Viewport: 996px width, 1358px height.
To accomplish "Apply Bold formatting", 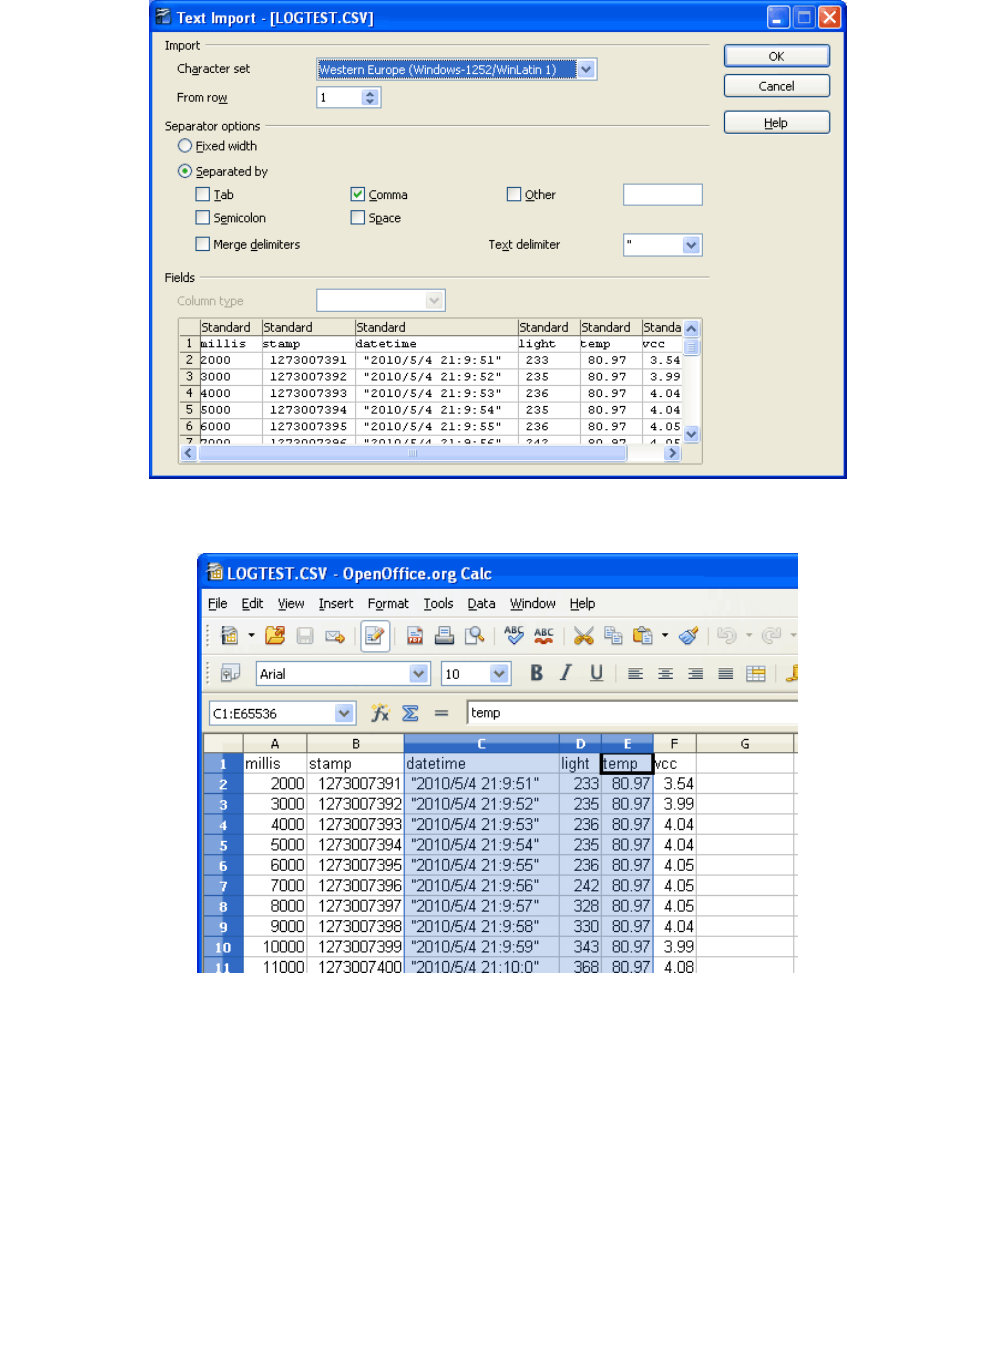I will 537,673.
